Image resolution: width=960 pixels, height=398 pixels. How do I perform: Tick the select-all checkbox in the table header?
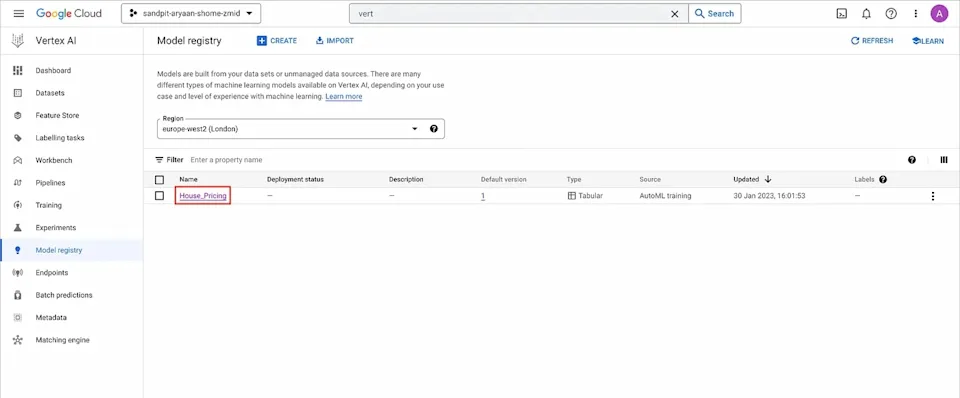tap(160, 179)
